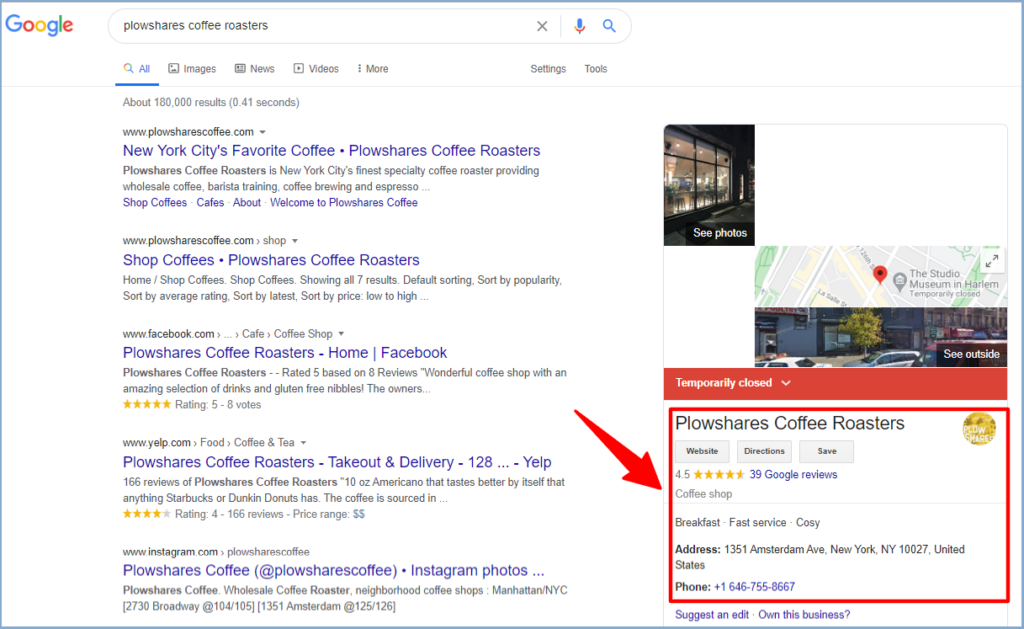
Task: Open dropdown arrow next to facebook.com Coffee Shop
Action: pyautogui.click(x=341, y=334)
